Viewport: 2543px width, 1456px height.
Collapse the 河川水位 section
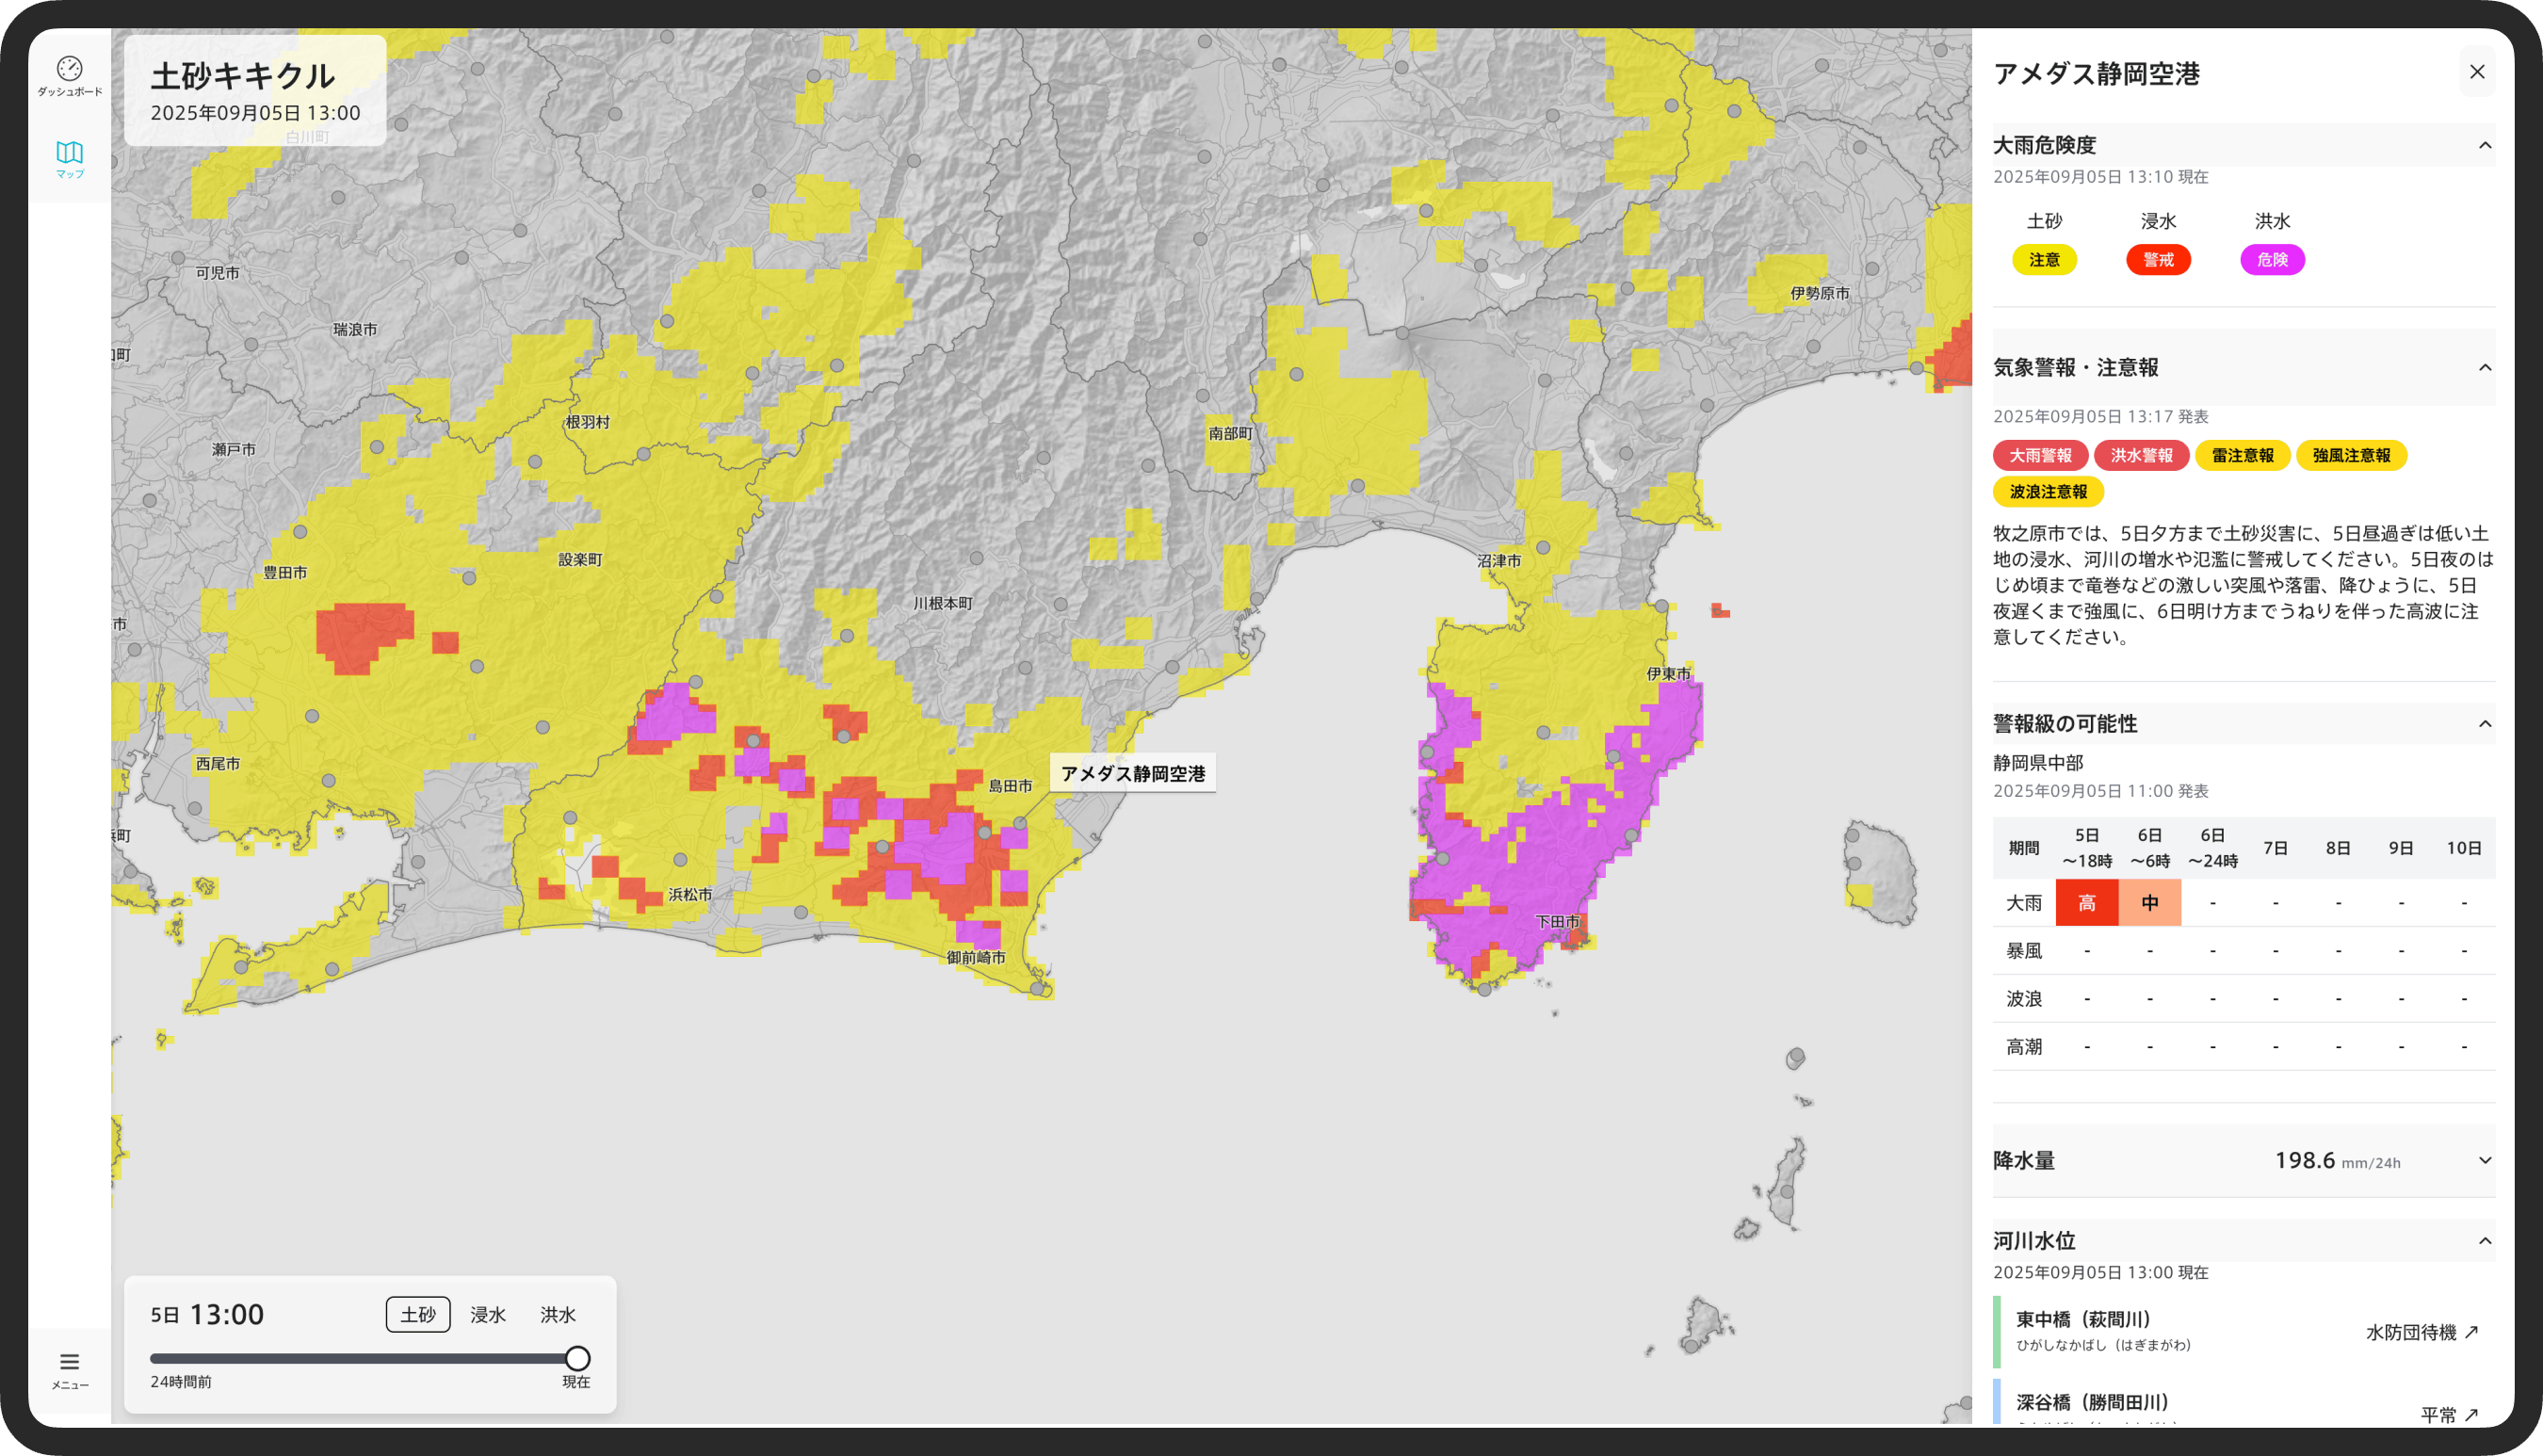[x=2484, y=1241]
